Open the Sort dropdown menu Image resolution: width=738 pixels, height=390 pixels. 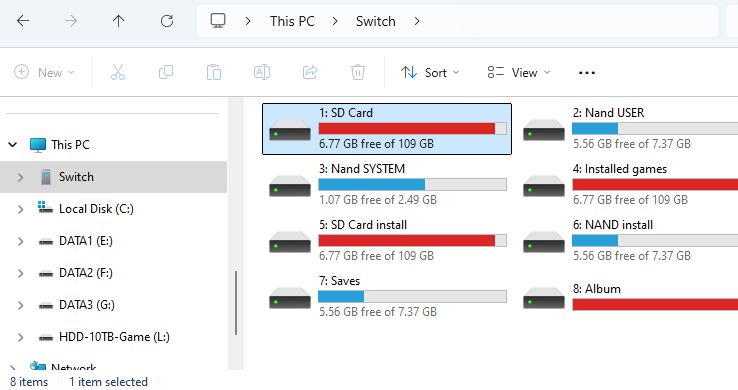click(430, 72)
